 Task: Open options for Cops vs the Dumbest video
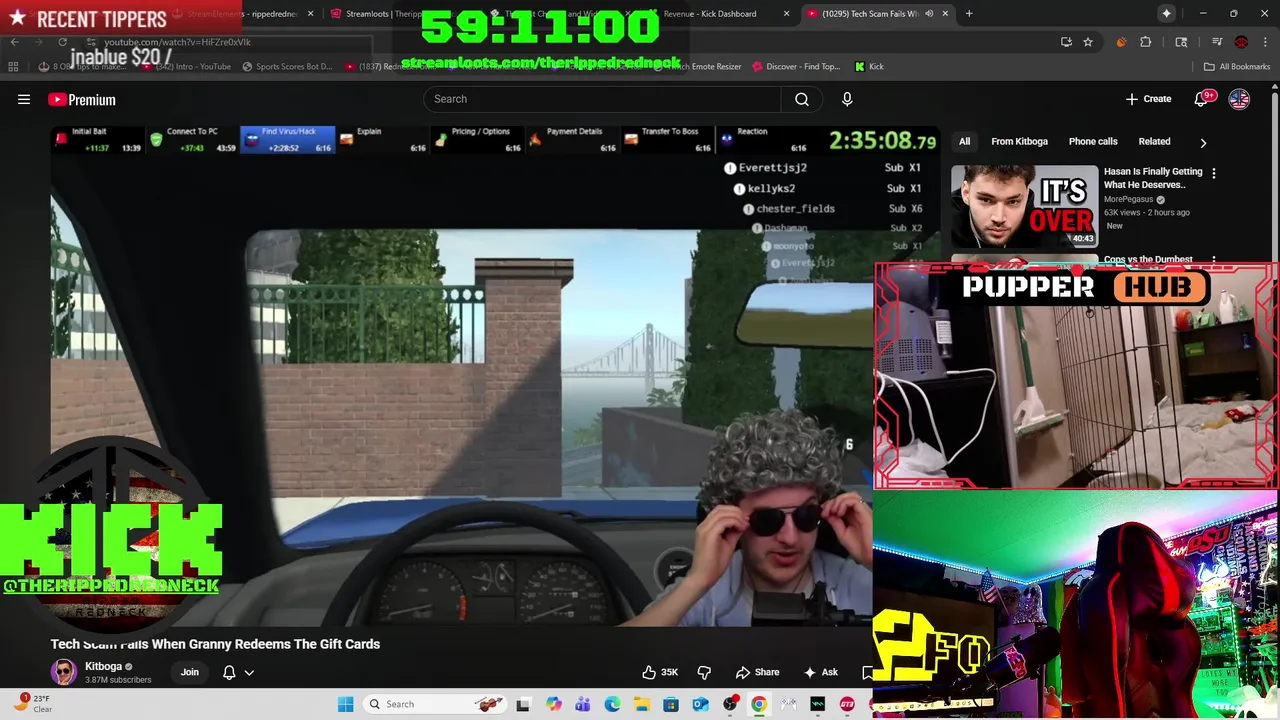click(x=1214, y=260)
